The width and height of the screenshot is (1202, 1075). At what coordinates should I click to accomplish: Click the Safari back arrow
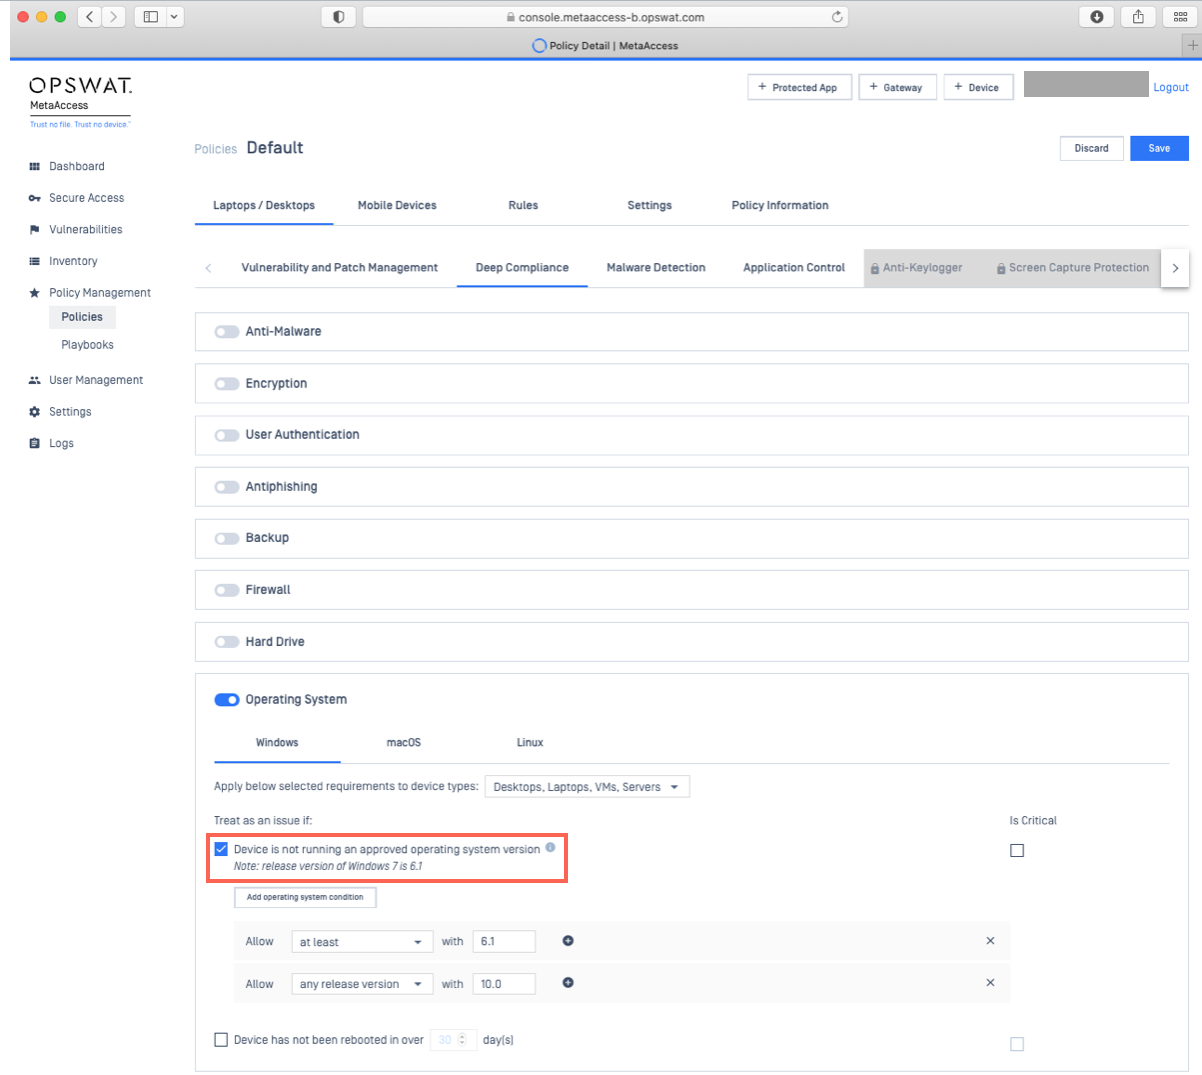pos(89,16)
